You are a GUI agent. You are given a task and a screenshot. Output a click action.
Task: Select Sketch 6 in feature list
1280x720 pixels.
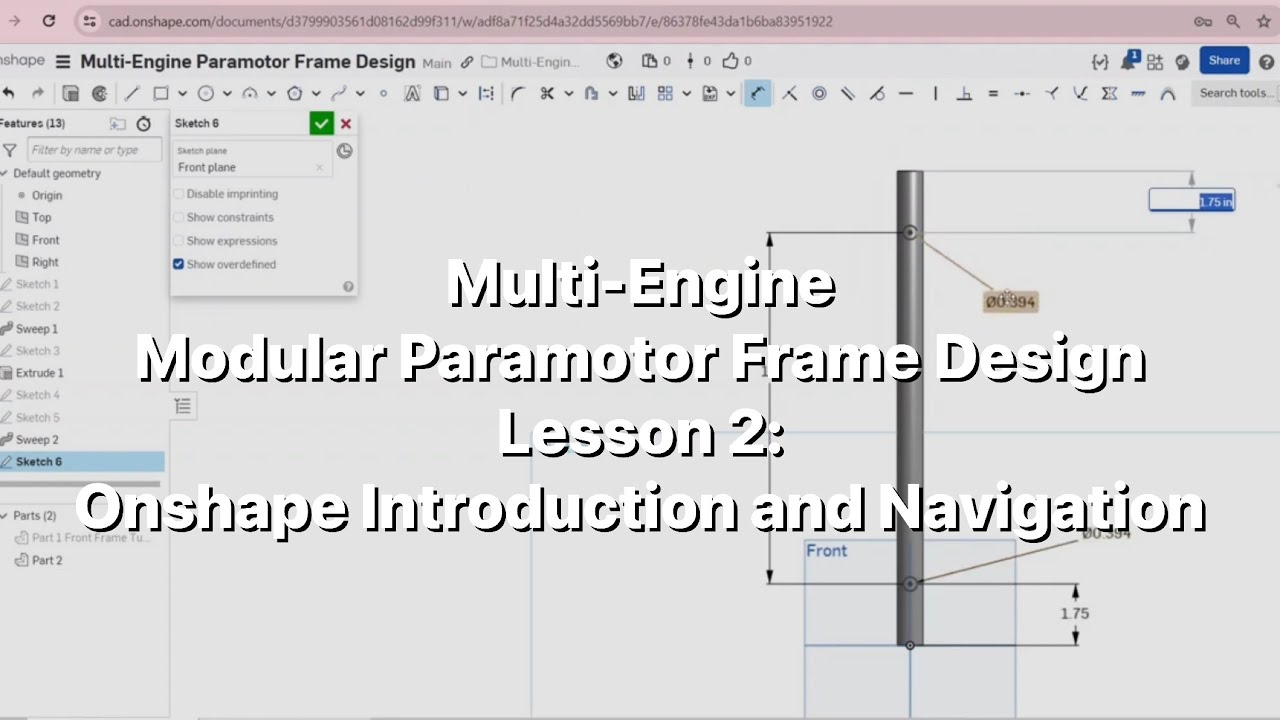[82, 462]
